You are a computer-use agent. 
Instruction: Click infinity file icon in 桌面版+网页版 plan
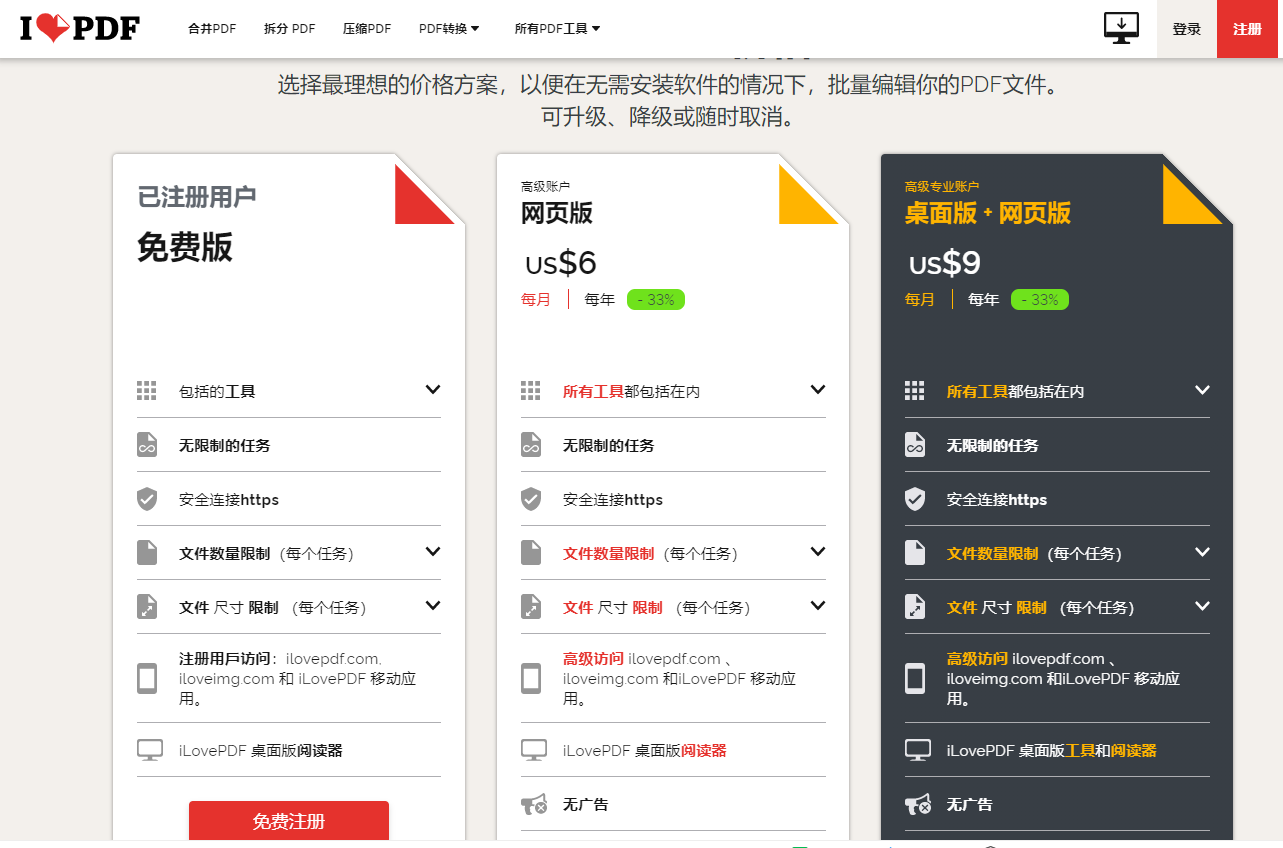coord(915,445)
